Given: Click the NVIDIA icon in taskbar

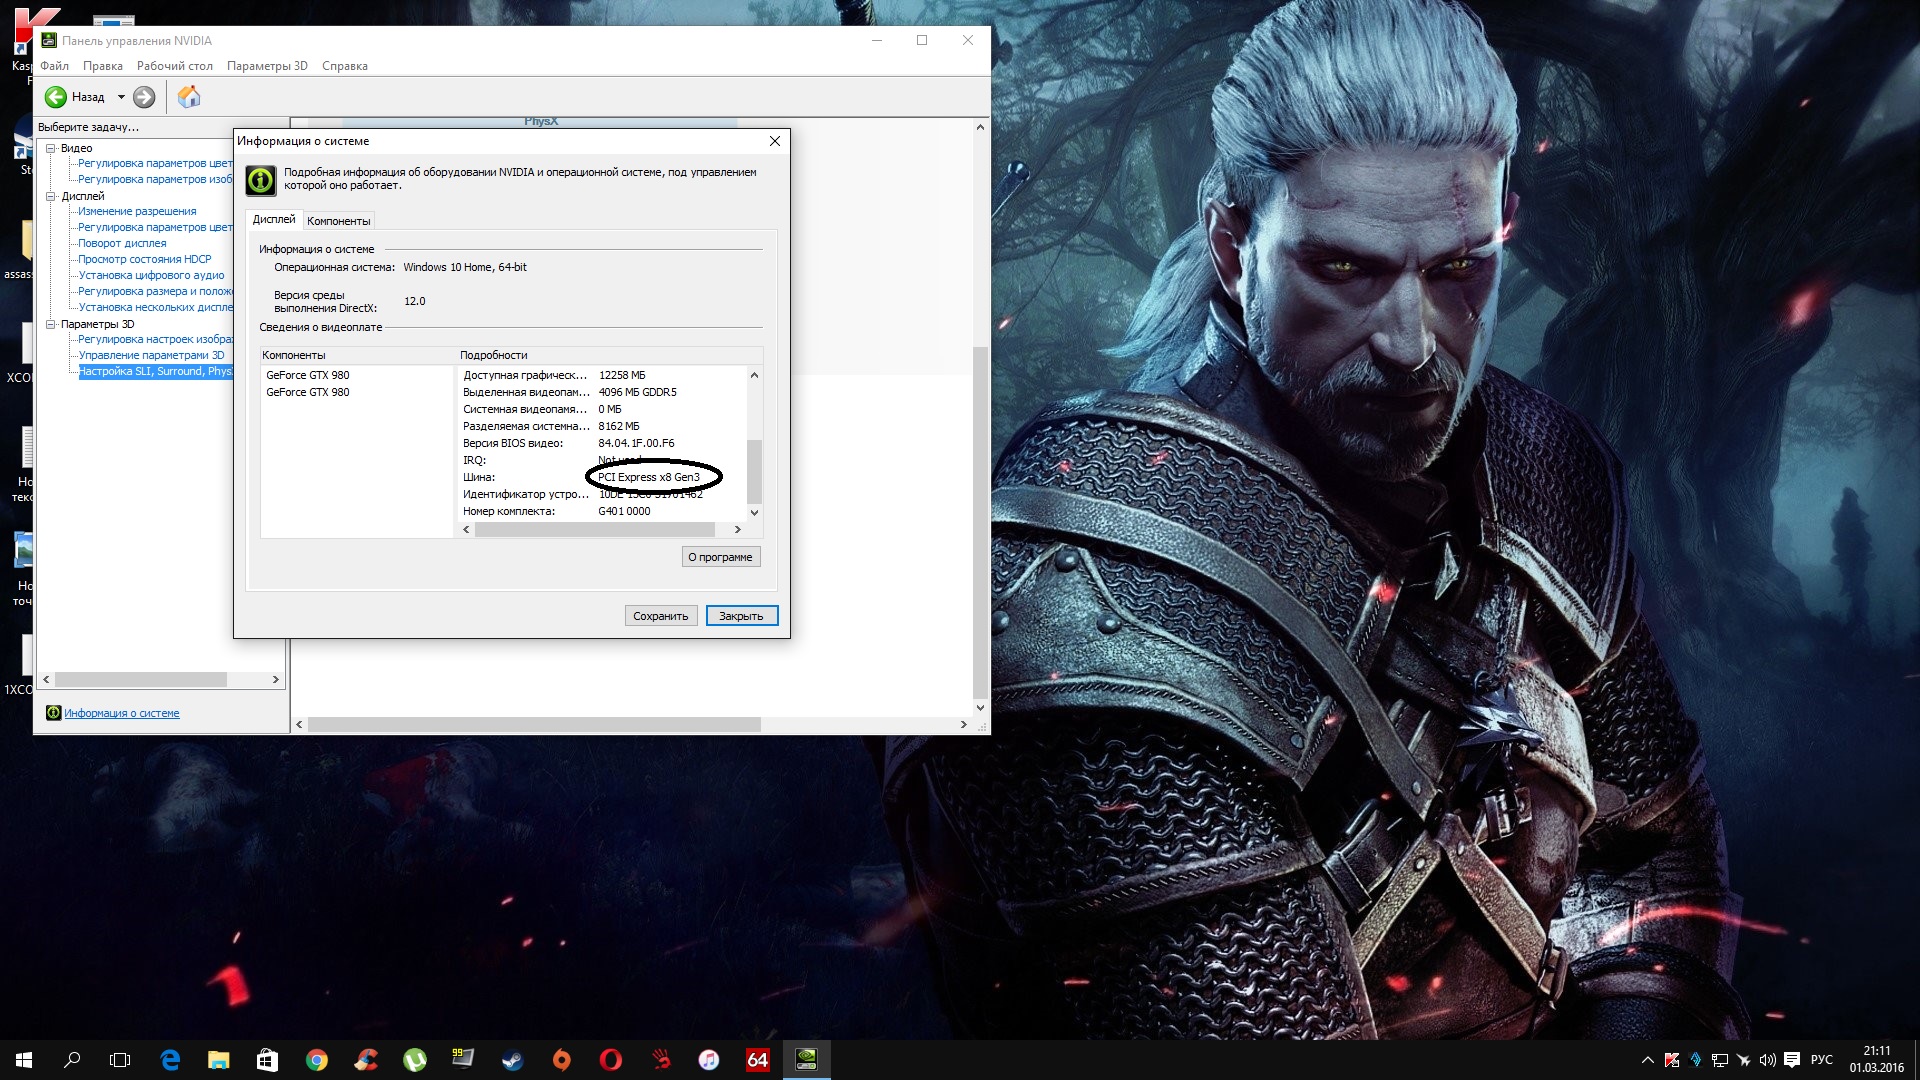Looking at the screenshot, I should coord(806,1060).
